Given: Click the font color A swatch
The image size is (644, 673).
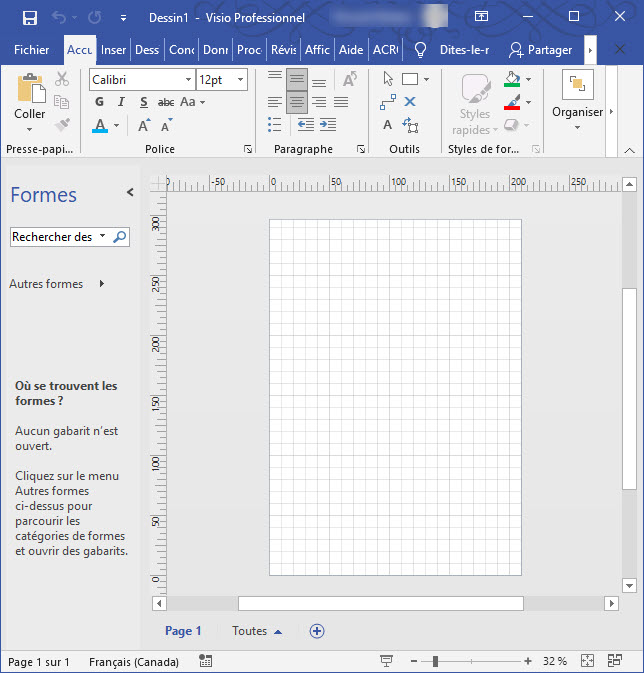Looking at the screenshot, I should click(100, 125).
